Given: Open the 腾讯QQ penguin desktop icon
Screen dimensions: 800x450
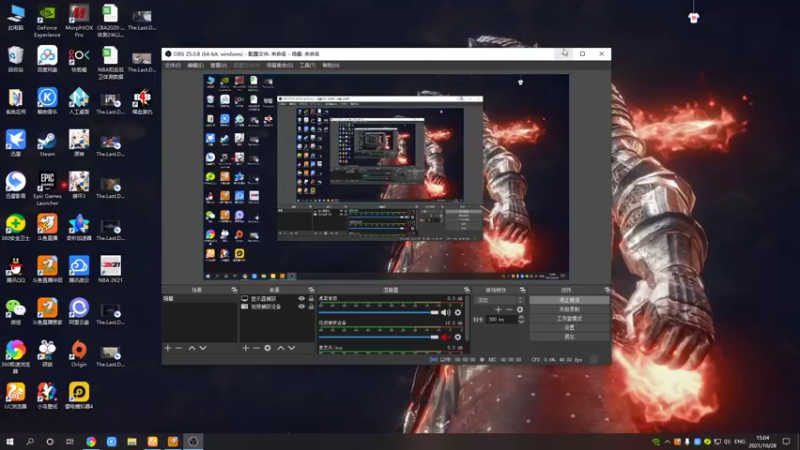Looking at the screenshot, I should pos(15,269).
